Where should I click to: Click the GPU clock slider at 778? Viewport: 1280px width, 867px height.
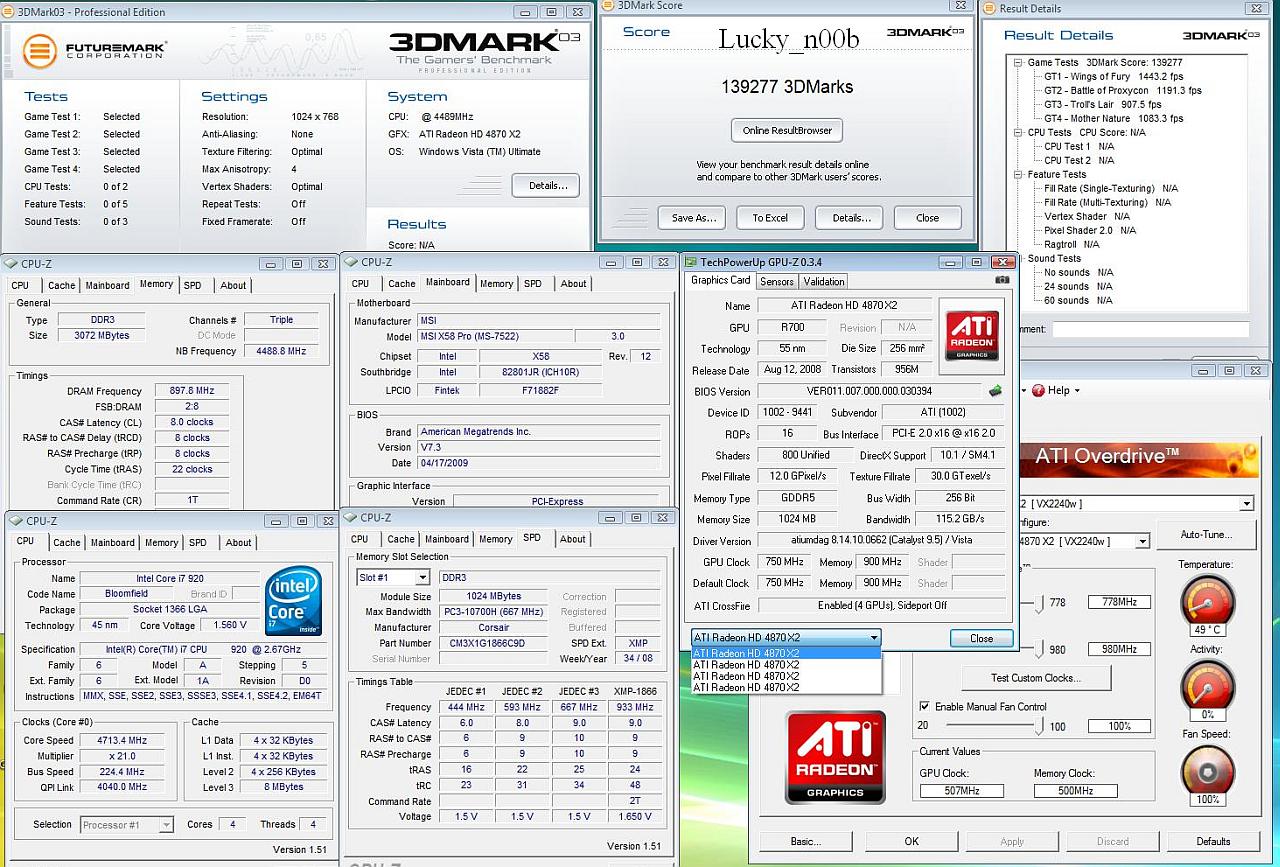coord(1040,602)
